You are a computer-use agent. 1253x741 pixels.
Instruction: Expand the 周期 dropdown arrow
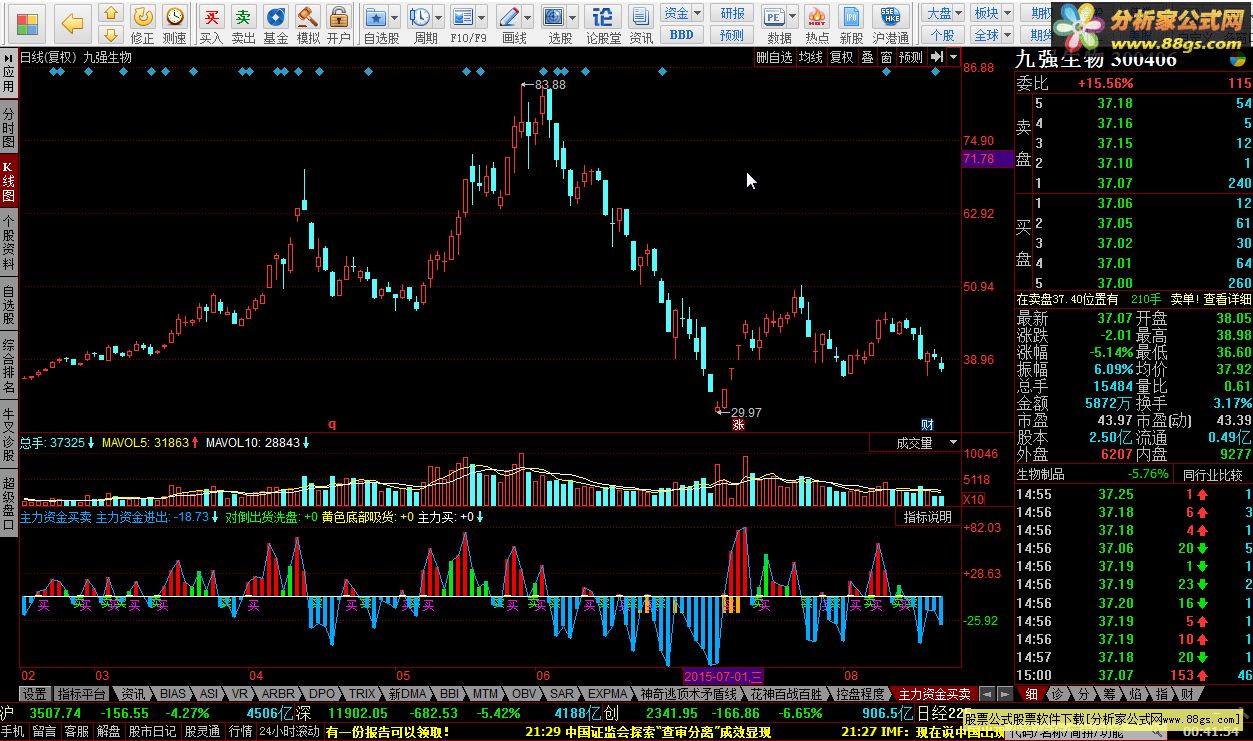pyautogui.click(x=439, y=17)
